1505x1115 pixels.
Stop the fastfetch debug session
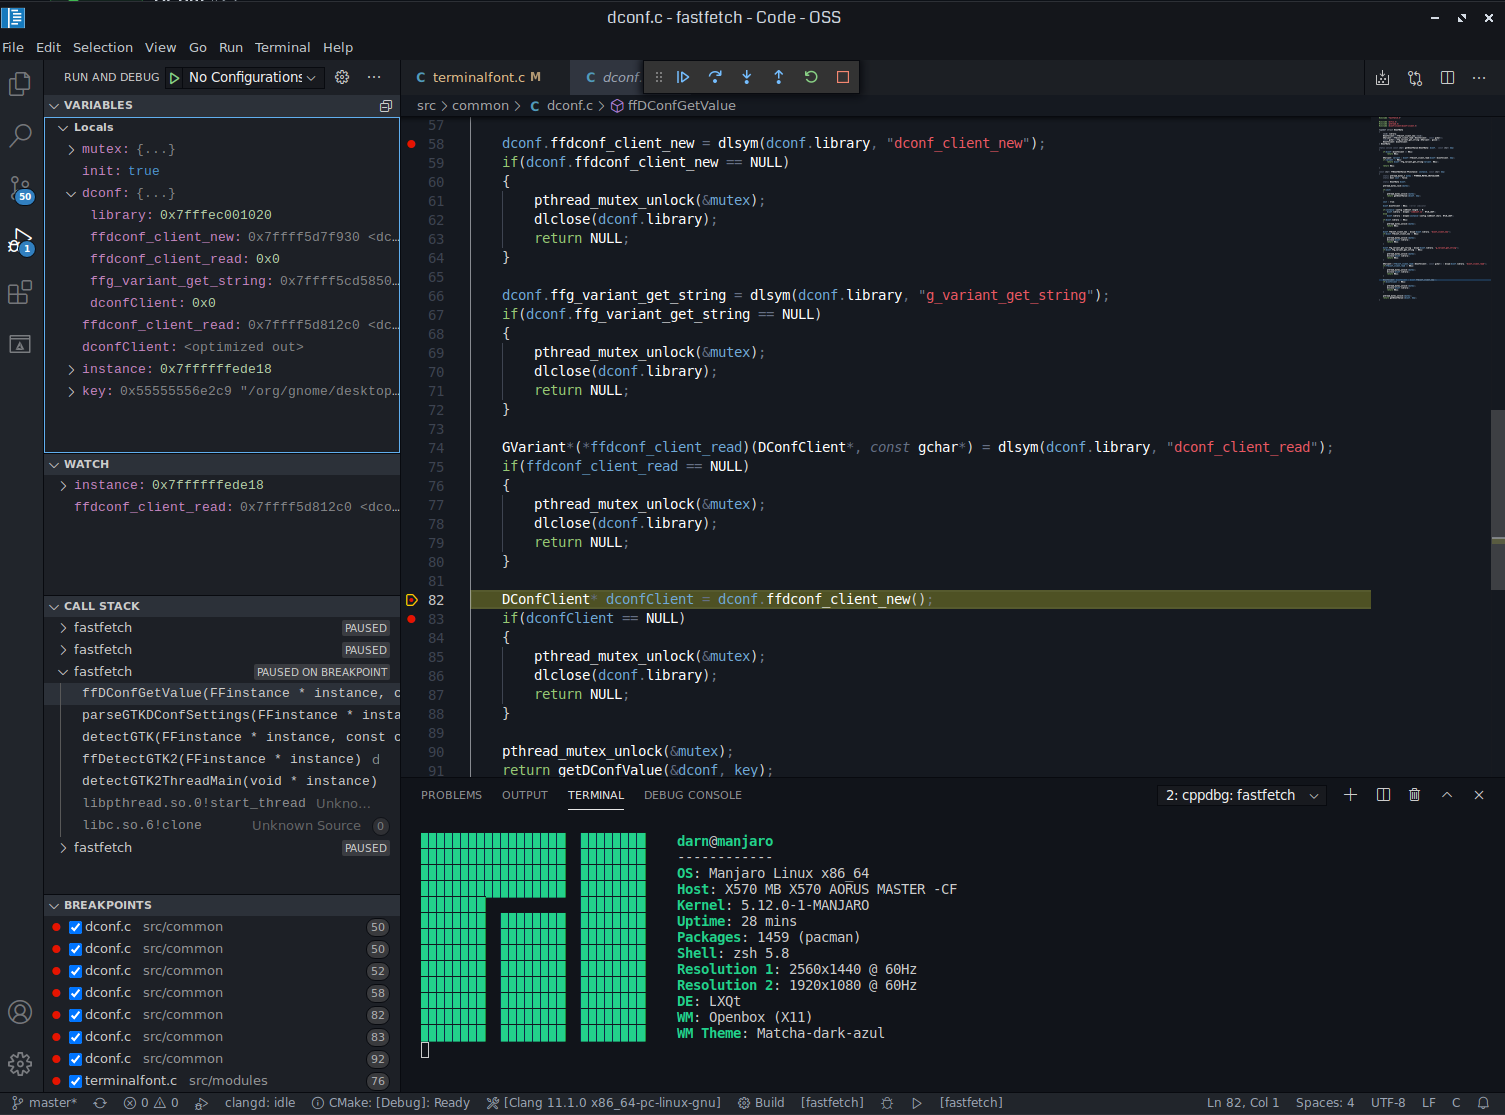(x=842, y=77)
